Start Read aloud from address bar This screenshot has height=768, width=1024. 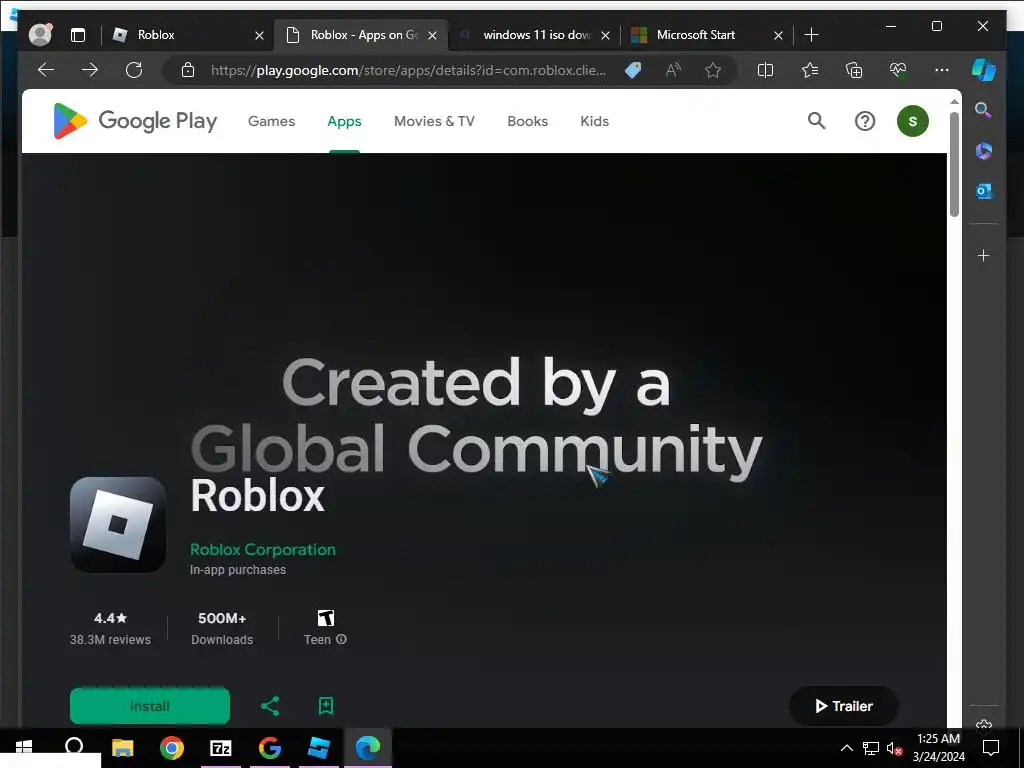pyautogui.click(x=673, y=70)
